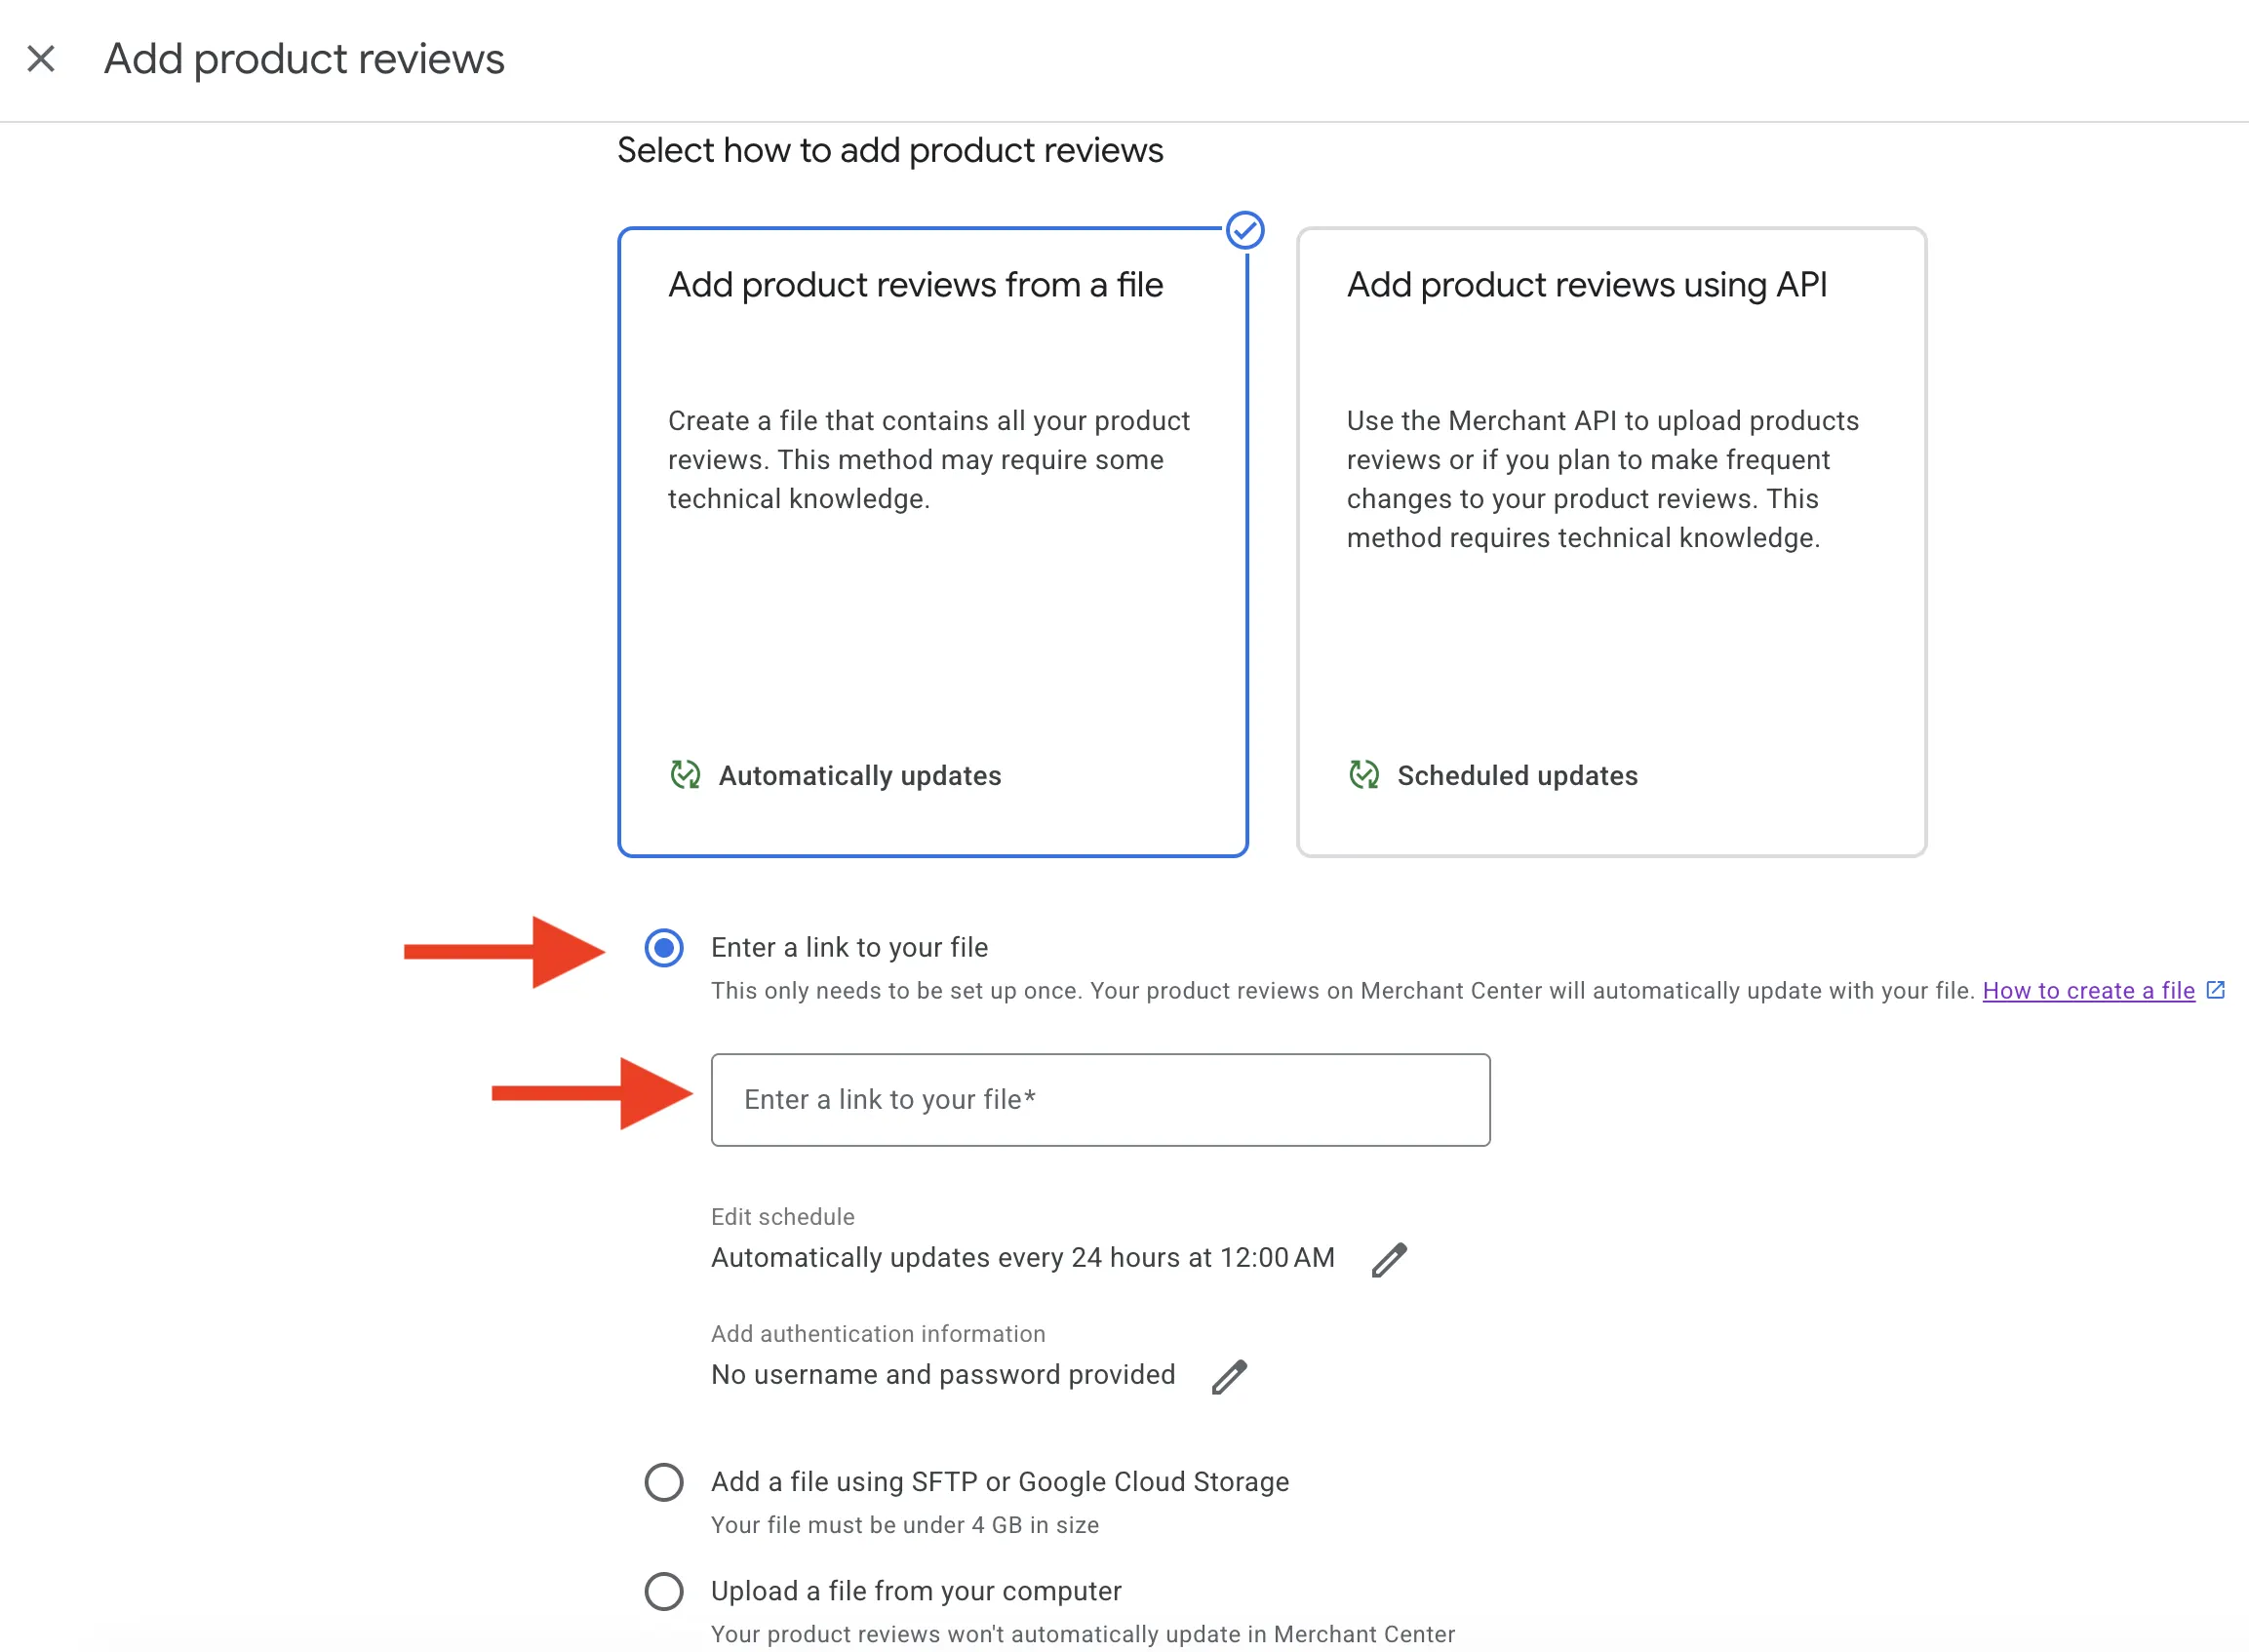Edit authentication information with the pencil icon
Image resolution: width=2249 pixels, height=1652 pixels.
coord(1229,1376)
